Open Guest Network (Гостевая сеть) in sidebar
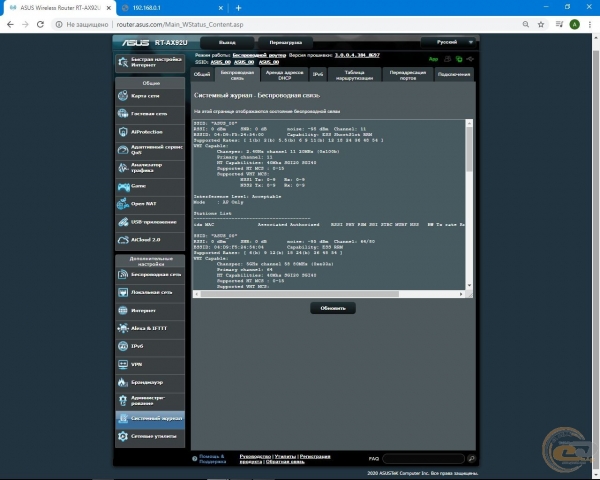The image size is (600, 480). (x=150, y=114)
